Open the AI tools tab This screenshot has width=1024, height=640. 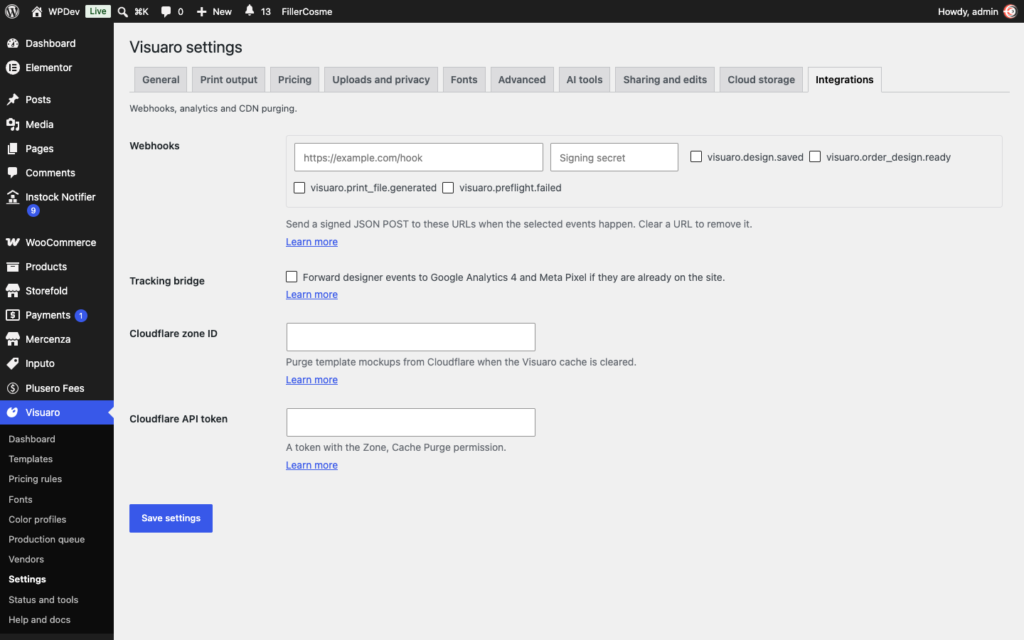(584, 80)
